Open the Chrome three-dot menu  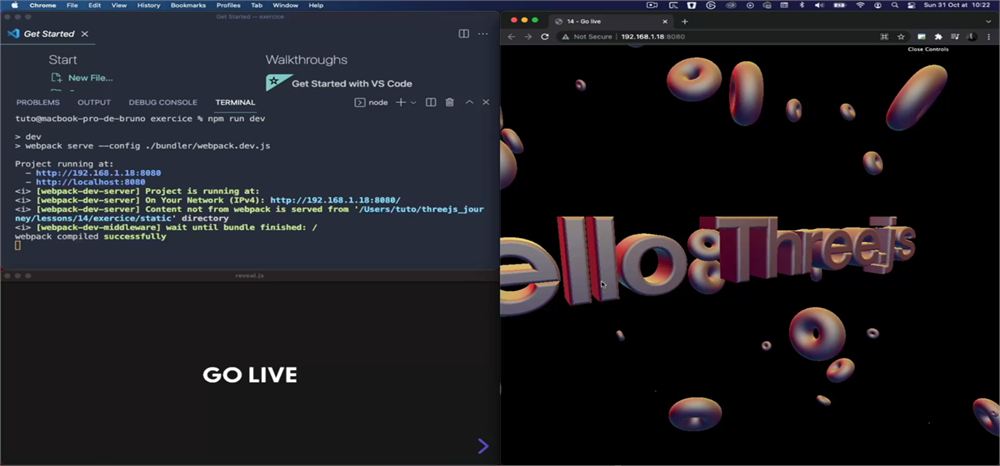[x=988, y=37]
